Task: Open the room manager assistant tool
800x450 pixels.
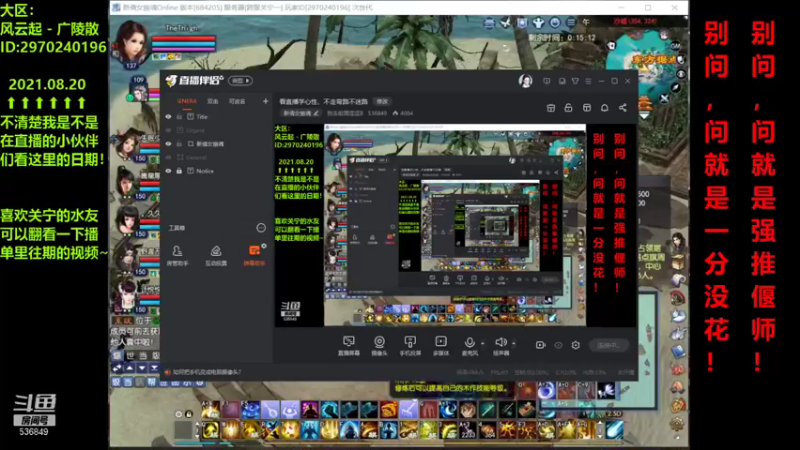Action: coord(177,256)
